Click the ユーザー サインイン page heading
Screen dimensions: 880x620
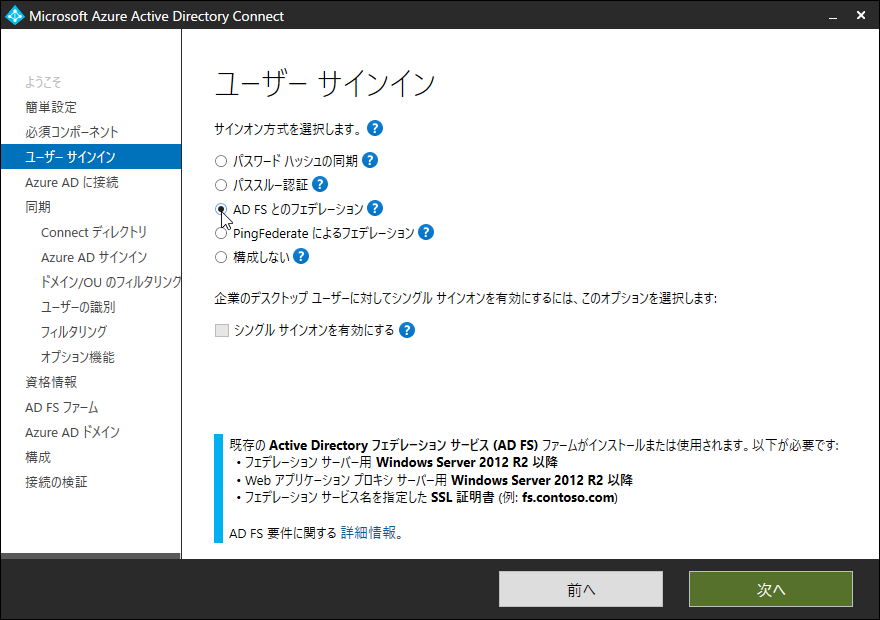tap(325, 84)
